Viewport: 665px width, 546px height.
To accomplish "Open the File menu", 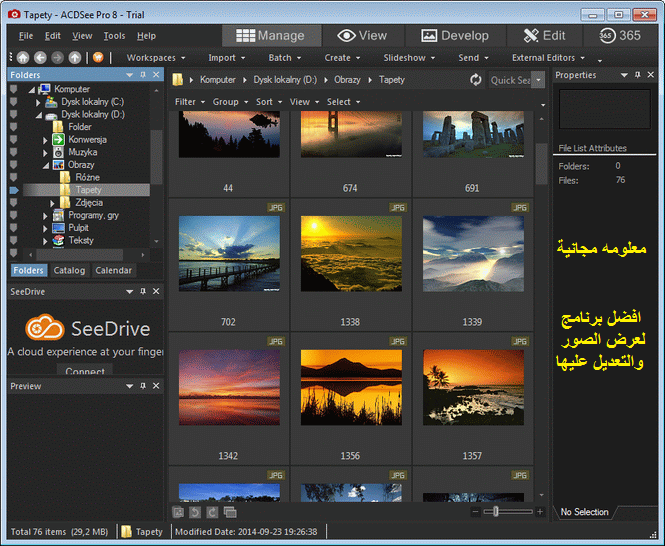I will click(26, 36).
